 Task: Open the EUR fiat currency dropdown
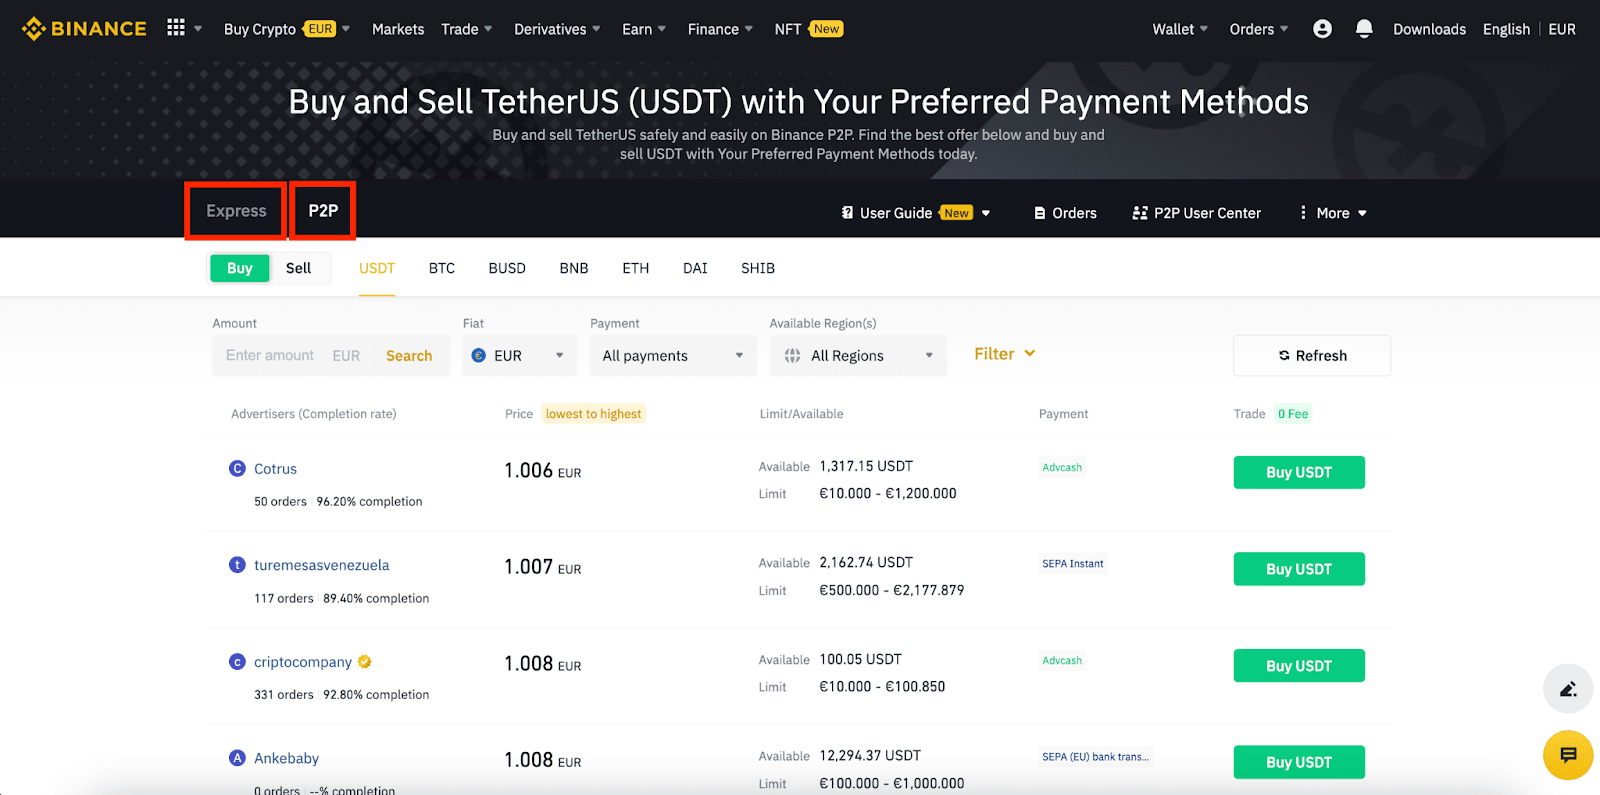[519, 356]
